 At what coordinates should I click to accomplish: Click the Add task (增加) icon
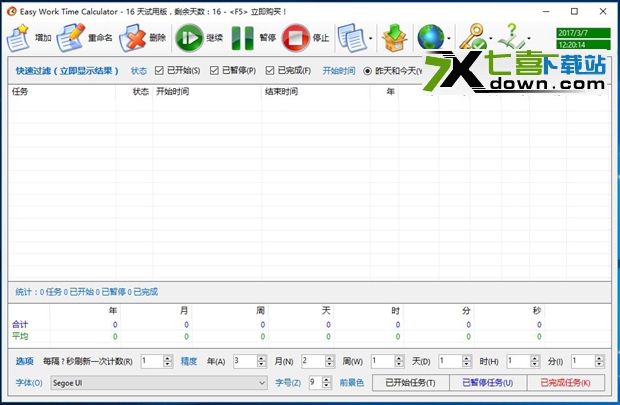(x=18, y=38)
